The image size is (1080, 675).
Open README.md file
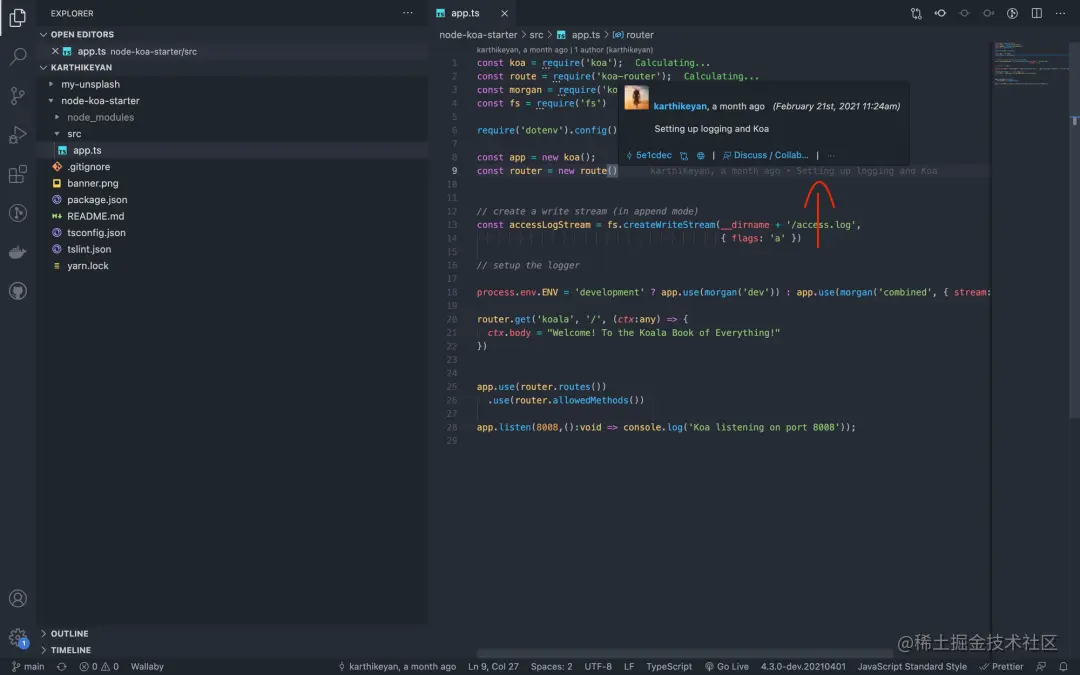pos(96,216)
